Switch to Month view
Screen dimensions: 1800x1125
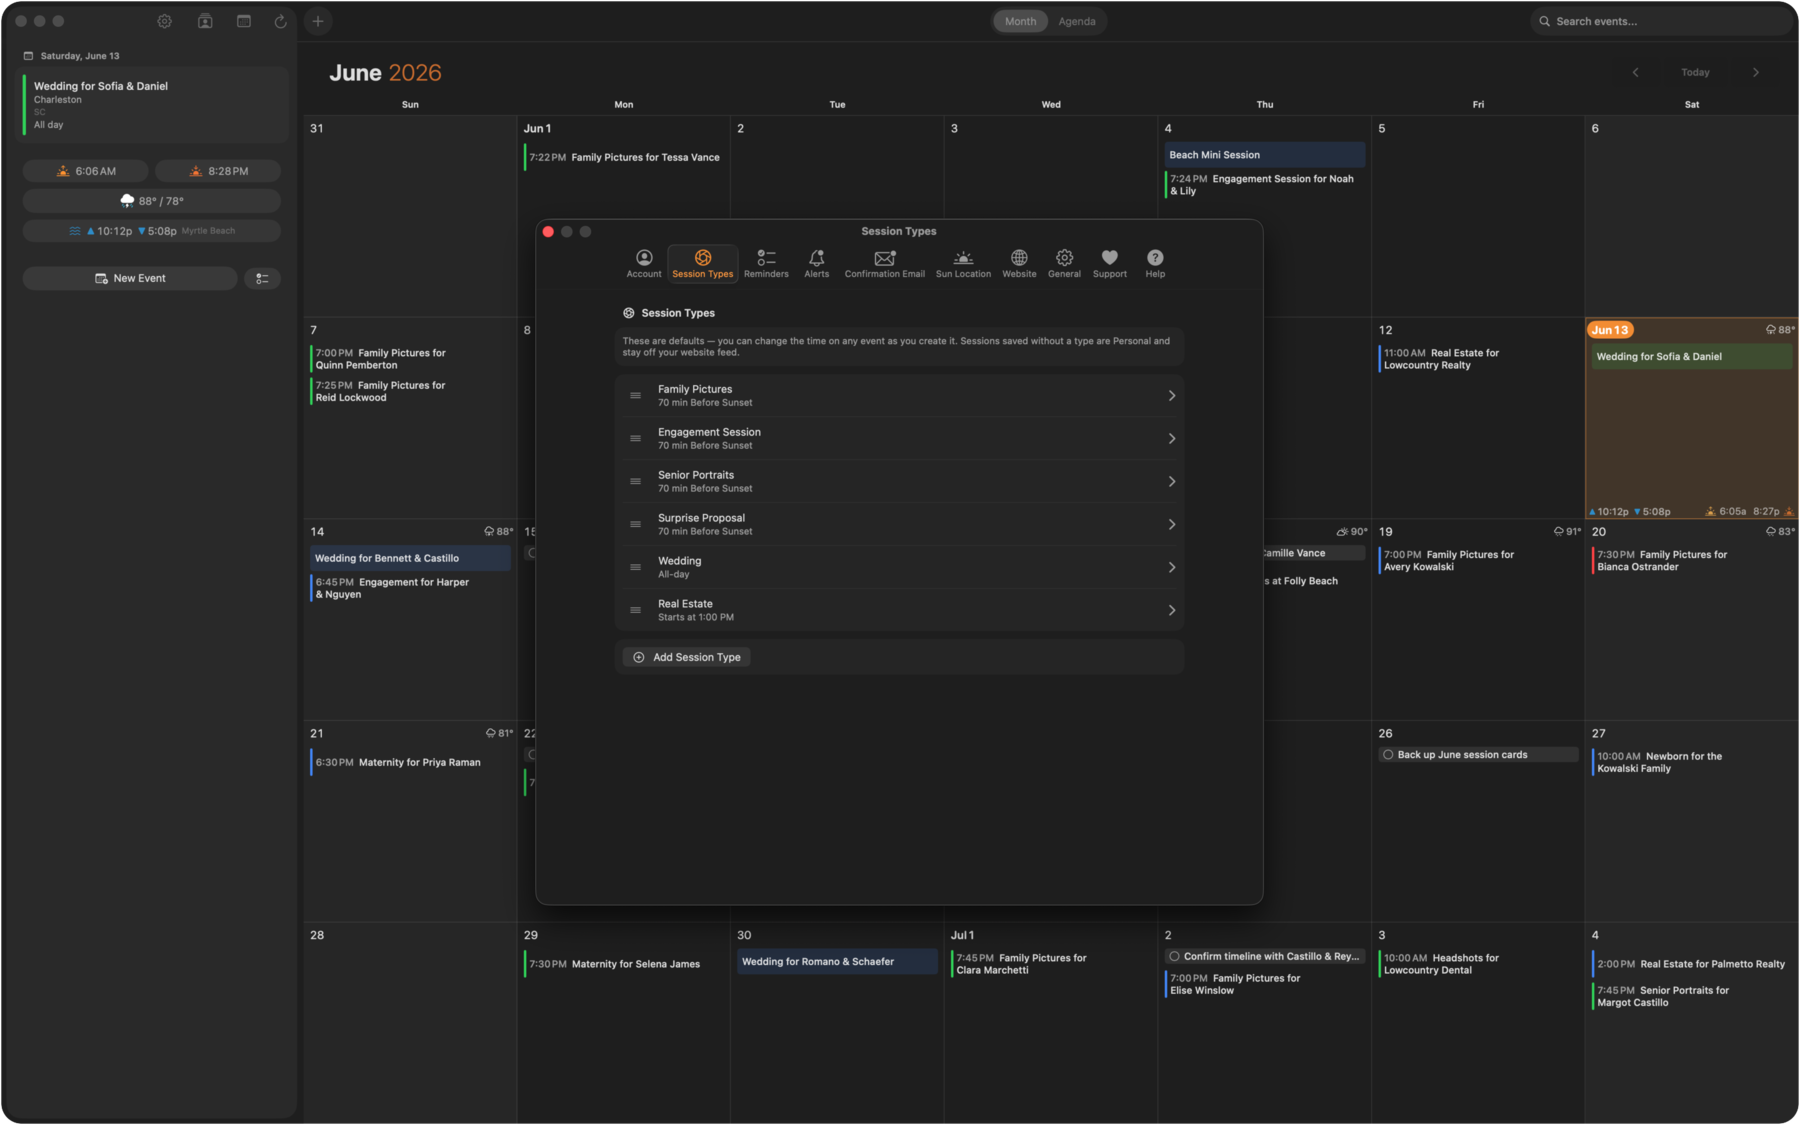(x=1020, y=21)
